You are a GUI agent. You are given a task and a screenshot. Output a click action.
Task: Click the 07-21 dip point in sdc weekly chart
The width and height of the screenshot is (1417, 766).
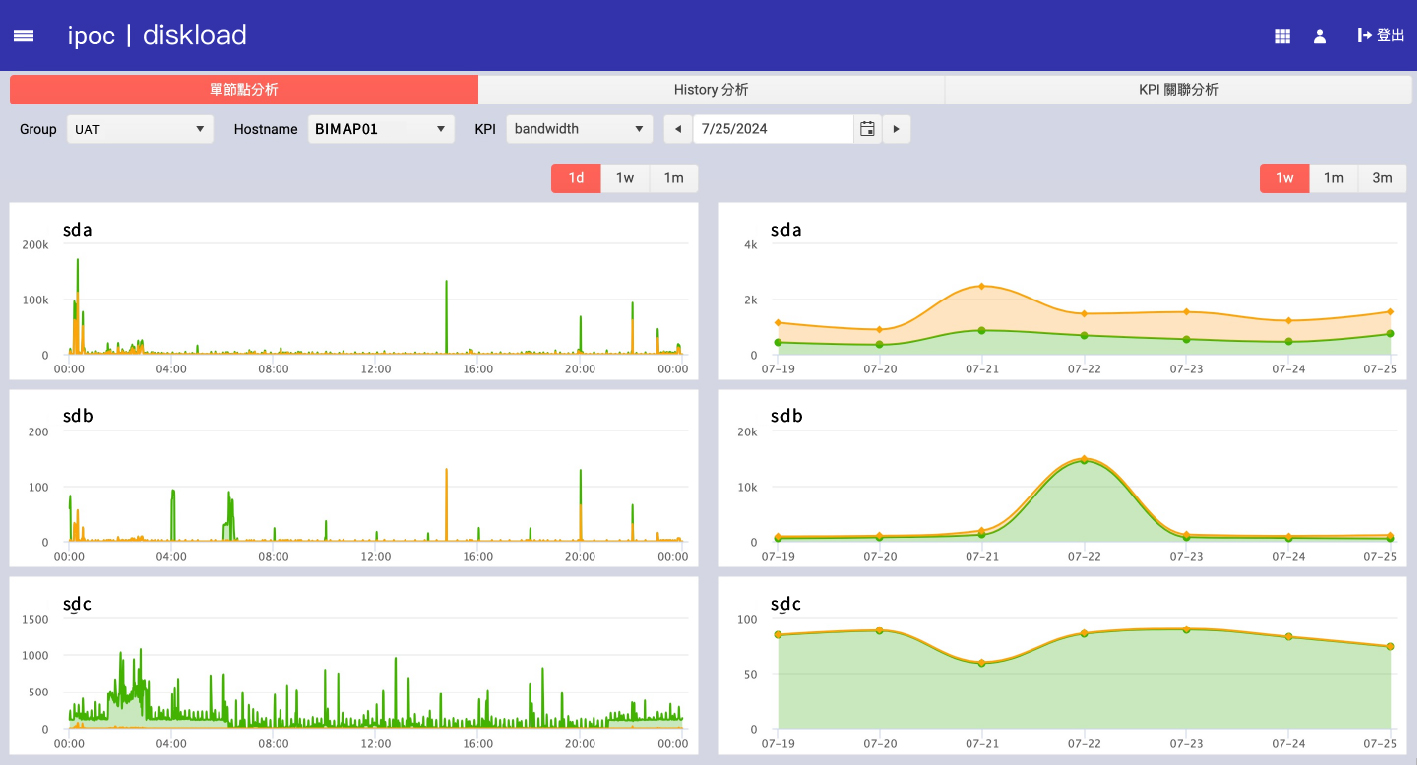coord(982,663)
